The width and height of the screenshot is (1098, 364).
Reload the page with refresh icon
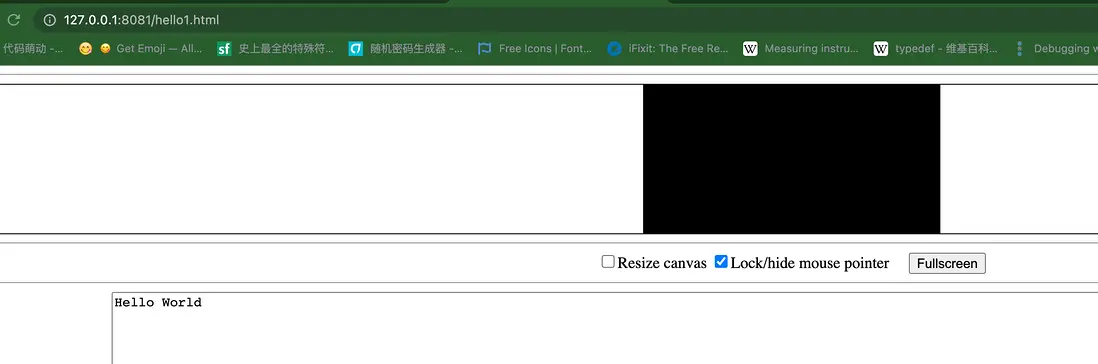click(13, 20)
